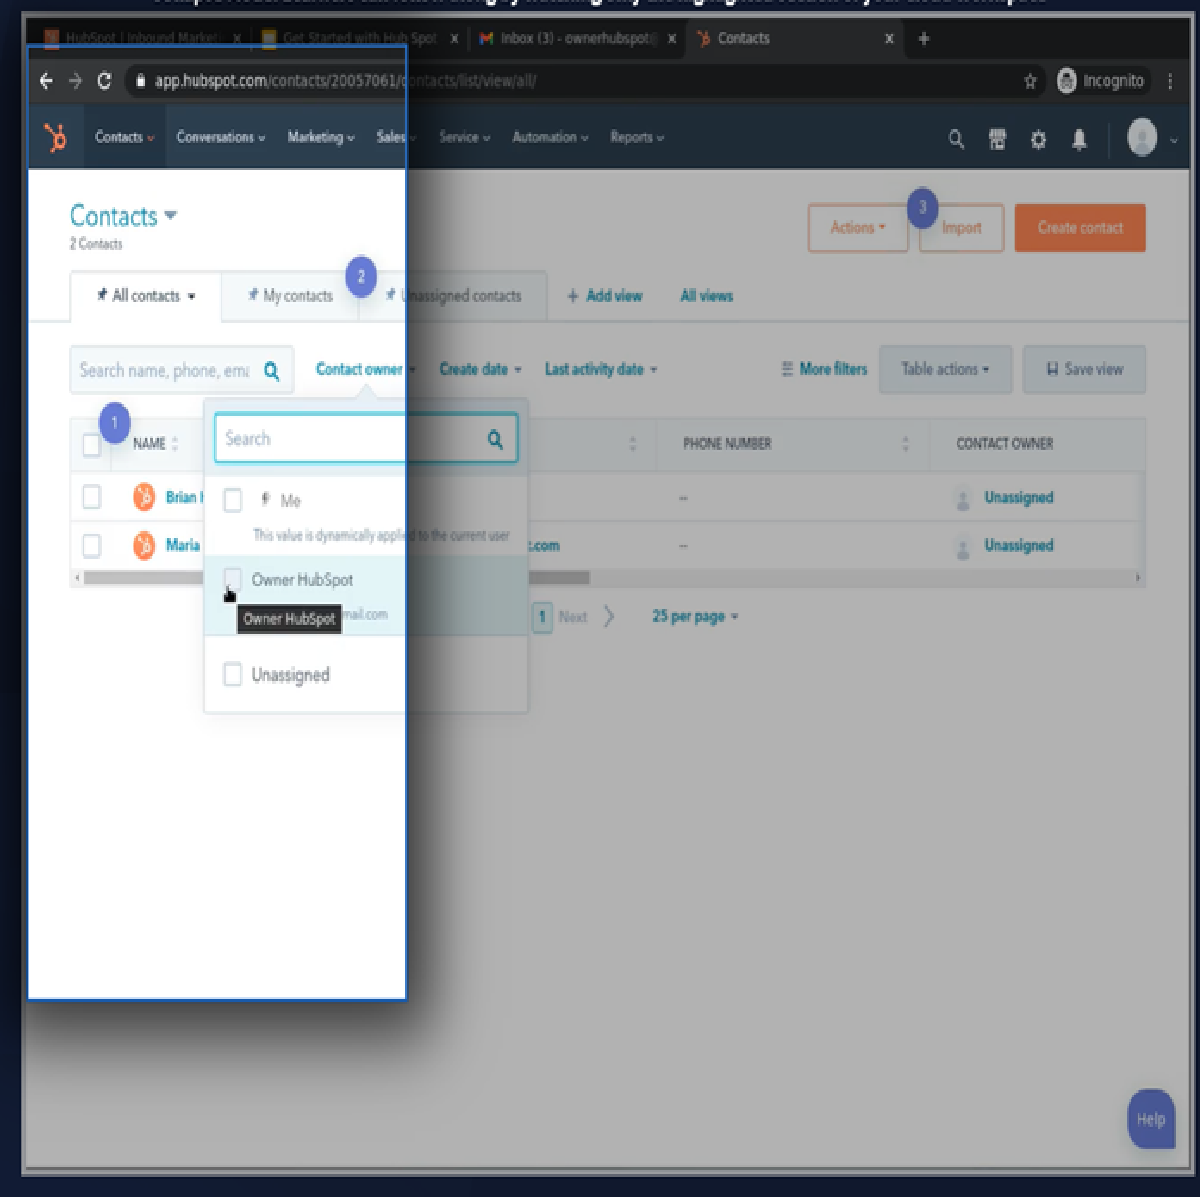The height and width of the screenshot is (1200, 1200).
Task: Click magnifier in owner dropdown search
Action: click(x=495, y=439)
